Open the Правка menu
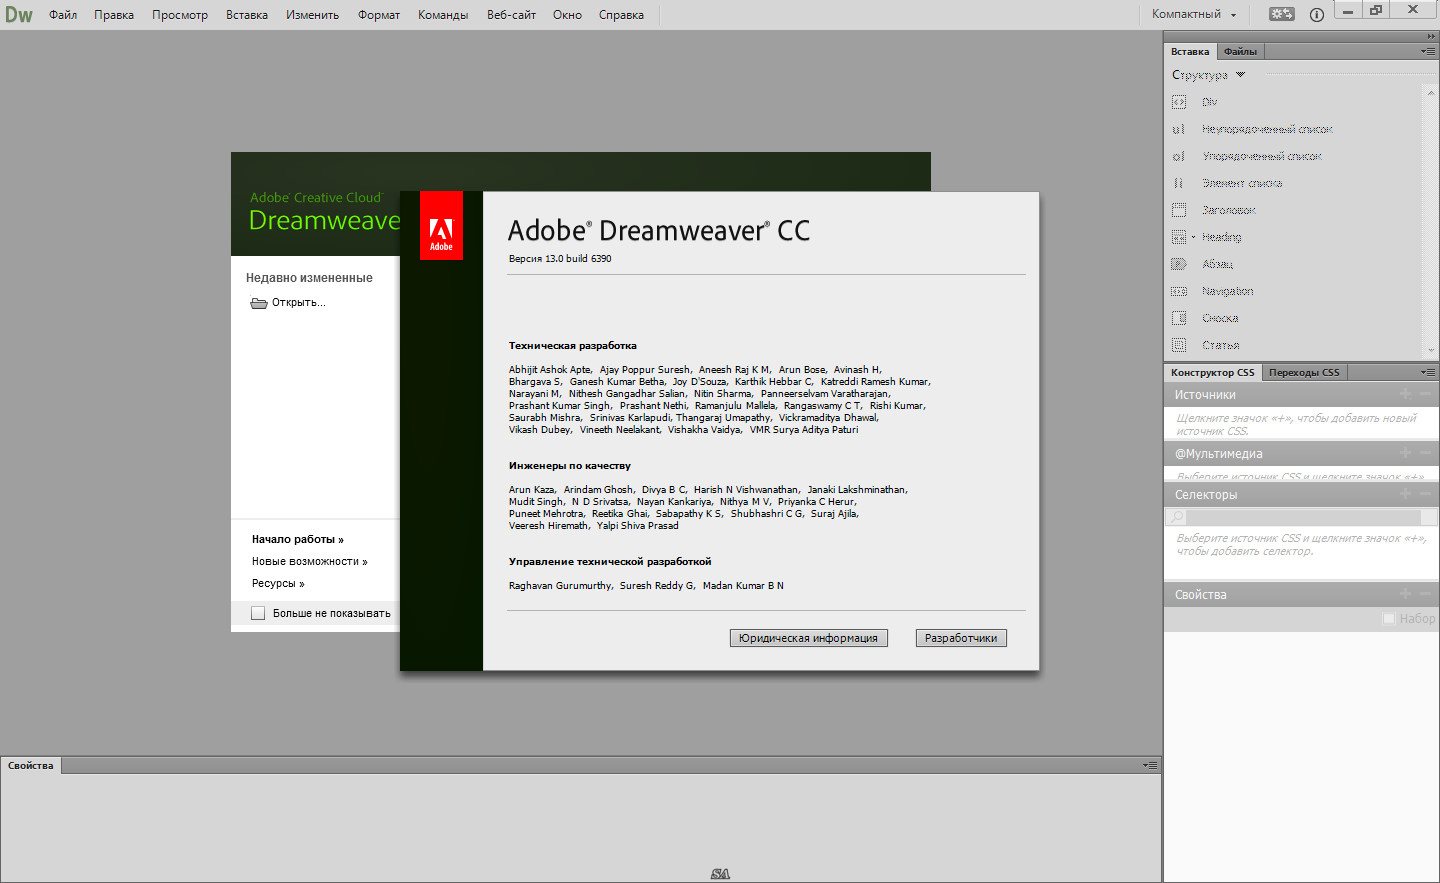Screen dimensions: 1440x883 click(x=114, y=15)
